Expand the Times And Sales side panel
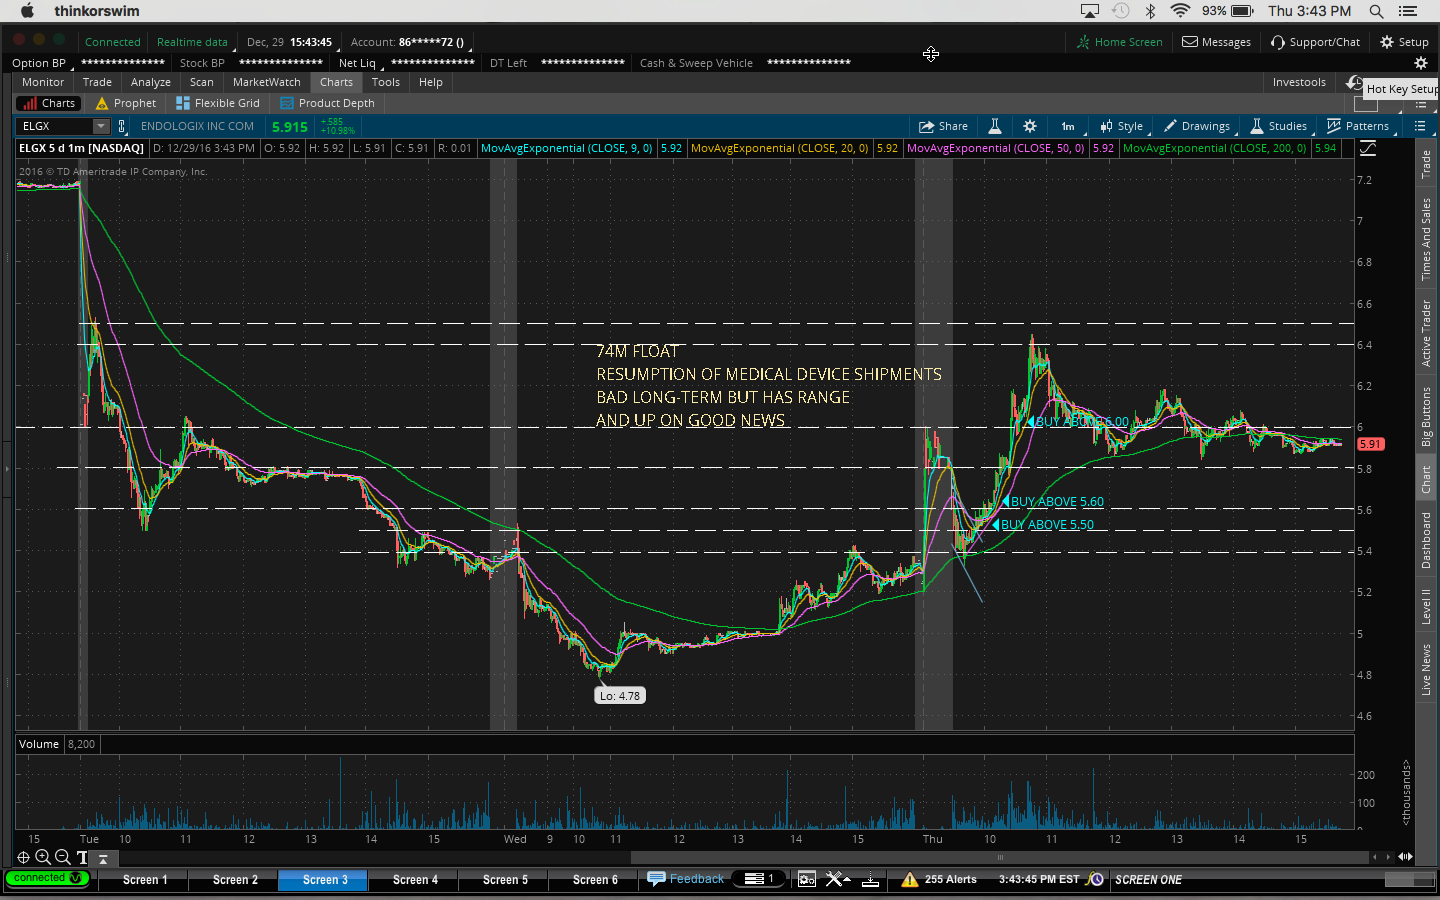This screenshot has width=1440, height=900. tap(1427, 238)
